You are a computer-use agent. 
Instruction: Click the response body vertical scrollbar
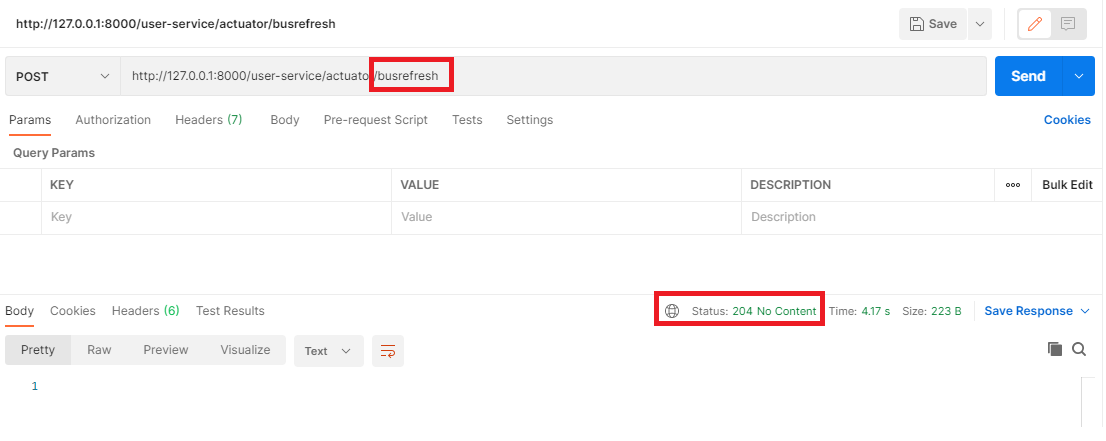pyautogui.click(x=1087, y=402)
